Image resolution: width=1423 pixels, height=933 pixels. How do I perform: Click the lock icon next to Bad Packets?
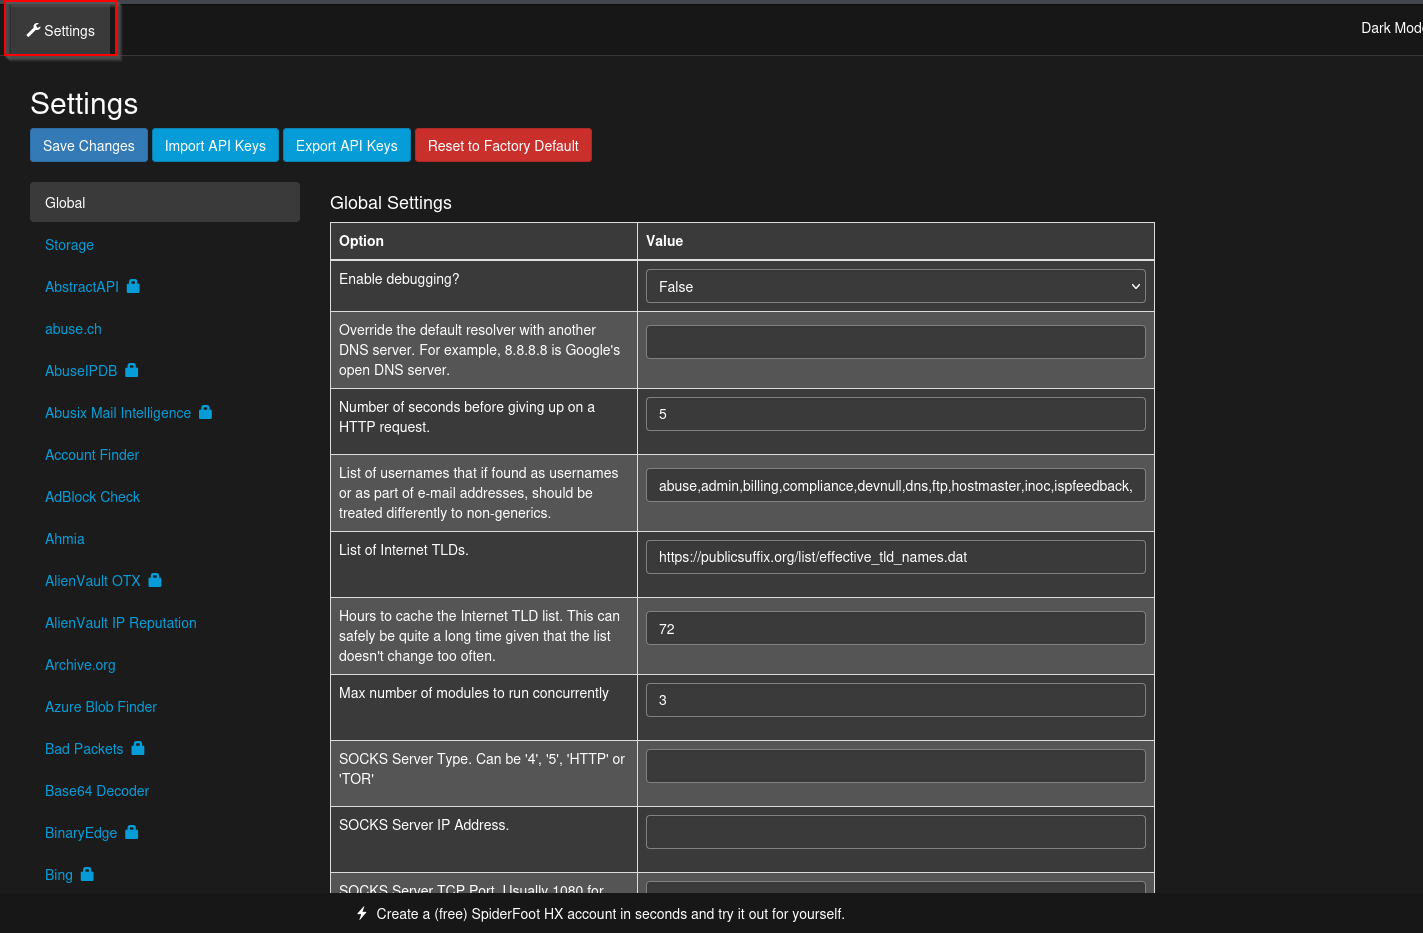[x=138, y=748]
